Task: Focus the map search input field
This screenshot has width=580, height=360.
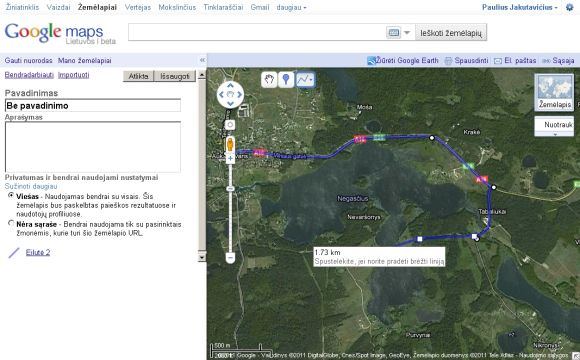Action: coord(257,33)
